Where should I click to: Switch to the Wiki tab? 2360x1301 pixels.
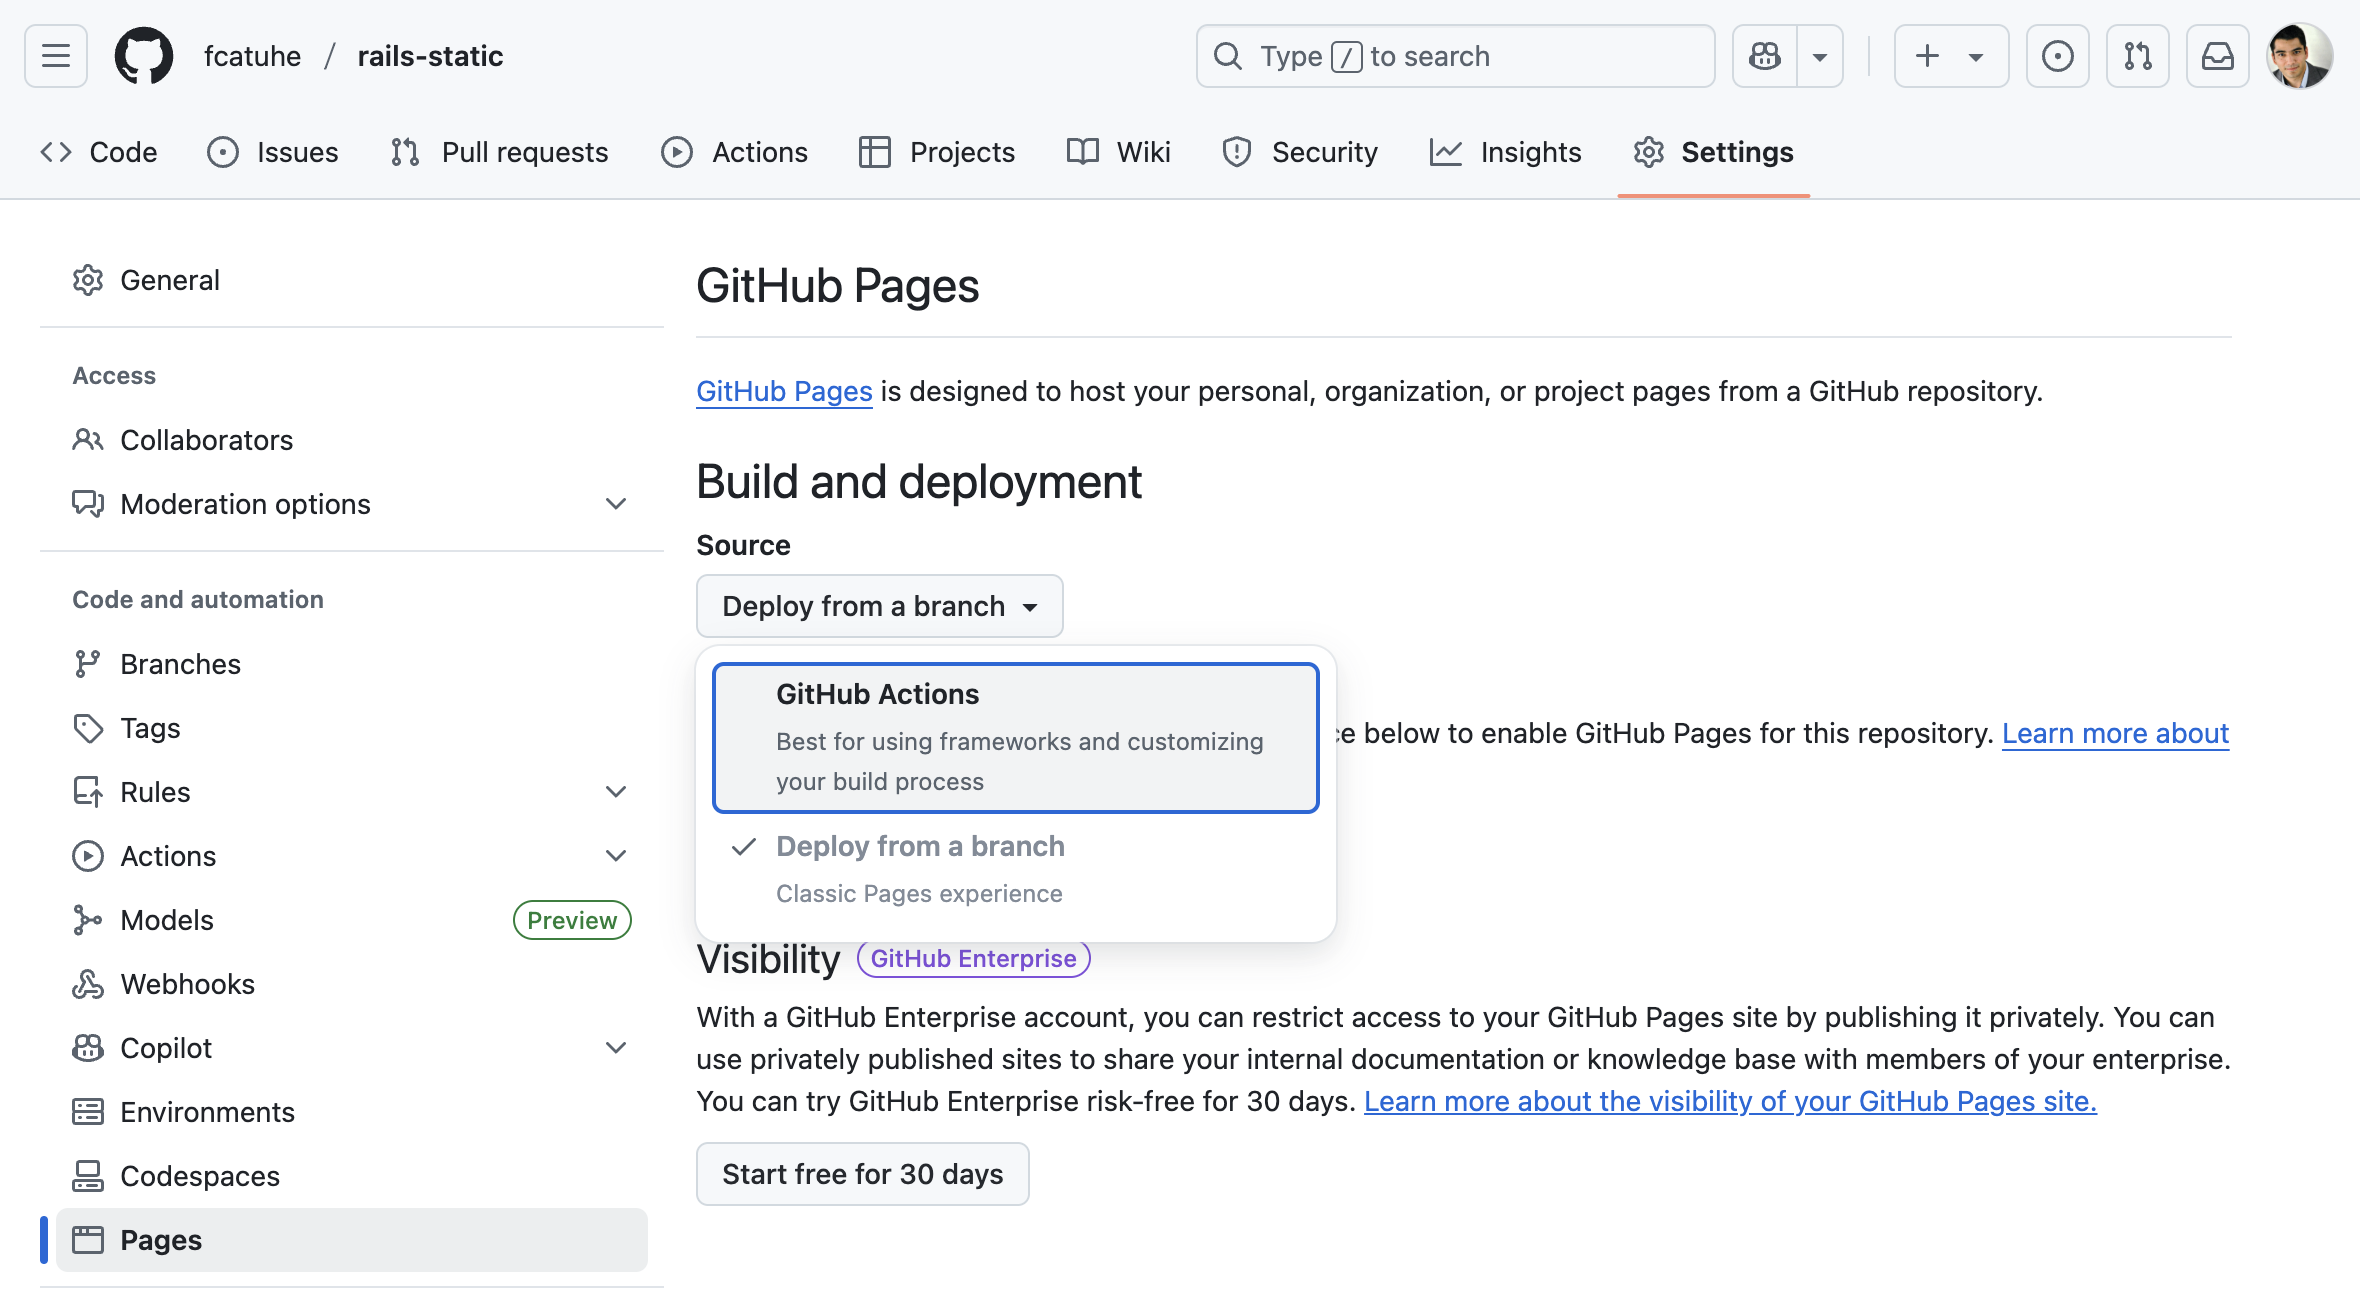click(1118, 152)
